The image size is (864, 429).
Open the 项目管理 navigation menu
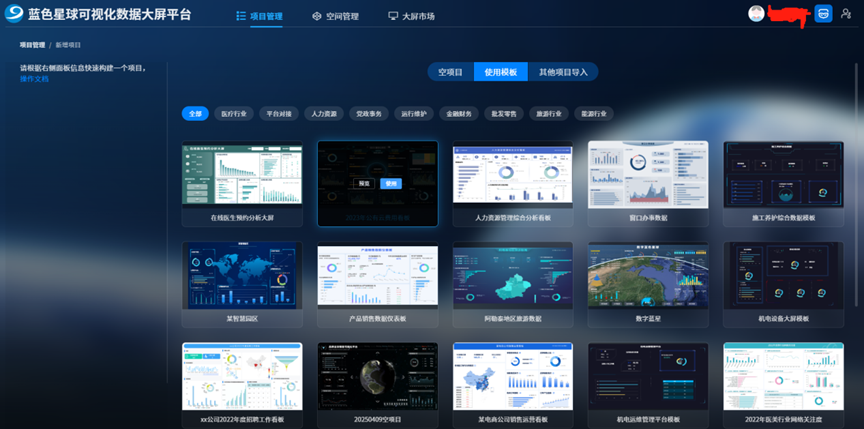click(259, 16)
